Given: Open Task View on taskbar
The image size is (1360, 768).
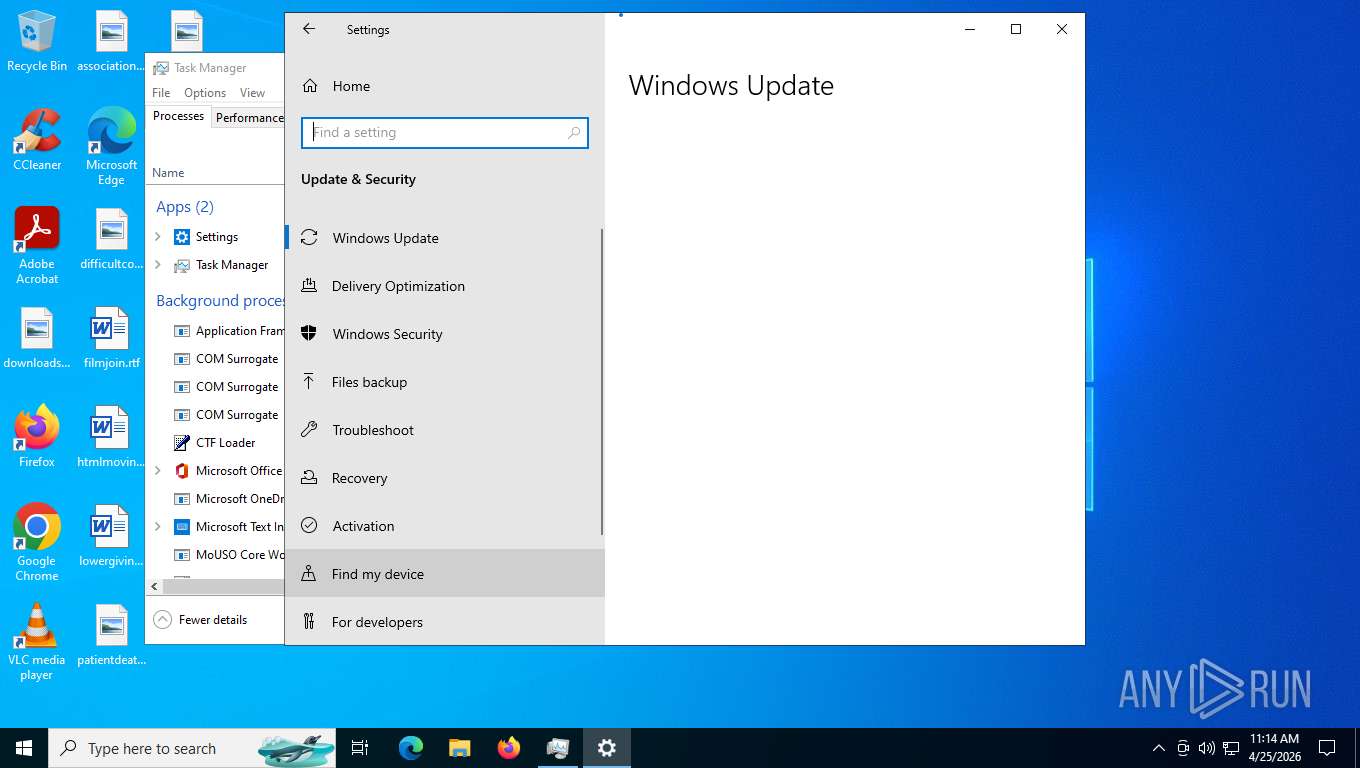Looking at the screenshot, I should tap(360, 748).
